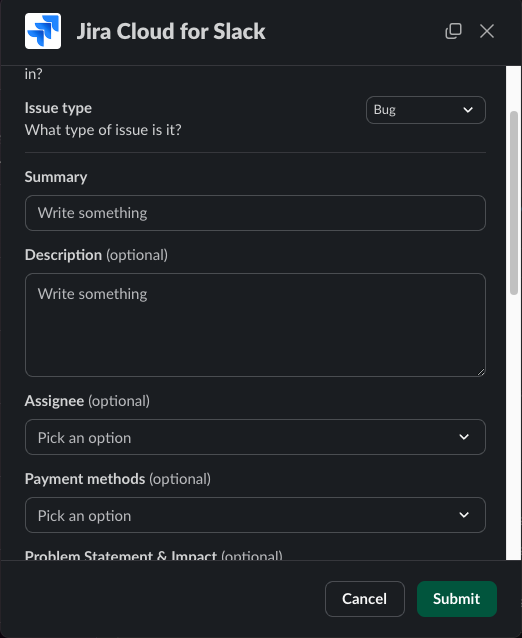The image size is (522, 638).
Task: Click the Assignee dropdown chevron arrow
Action: (x=464, y=437)
